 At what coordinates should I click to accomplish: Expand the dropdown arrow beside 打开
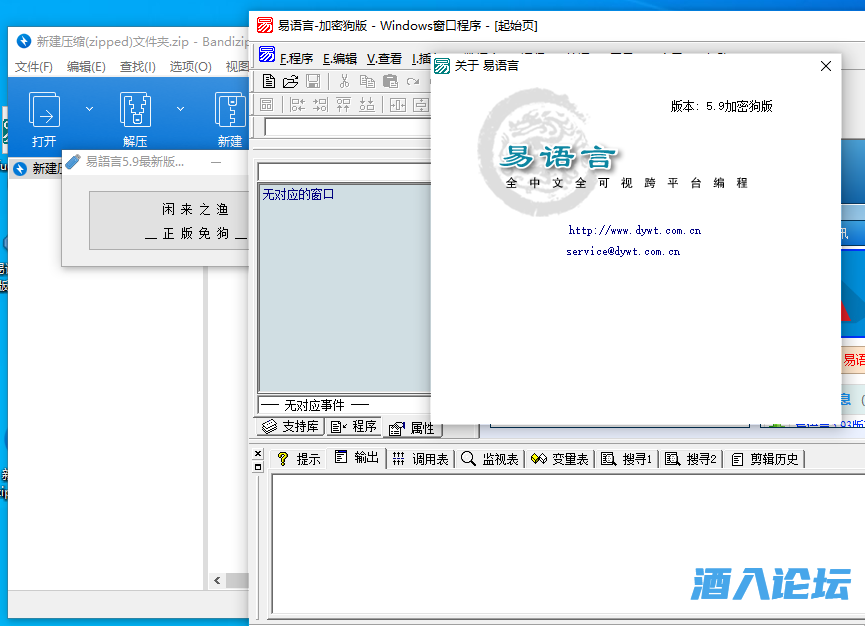point(89,108)
